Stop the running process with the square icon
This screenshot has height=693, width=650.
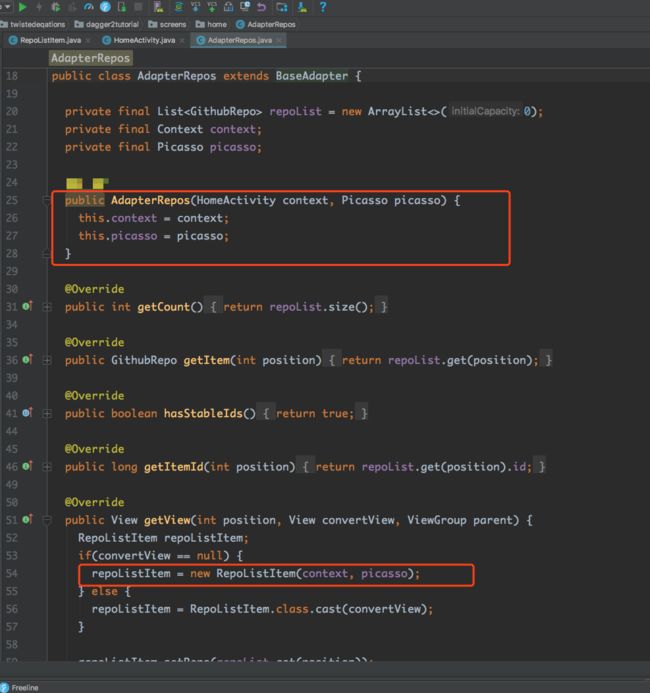pyautogui.click(x=138, y=7)
